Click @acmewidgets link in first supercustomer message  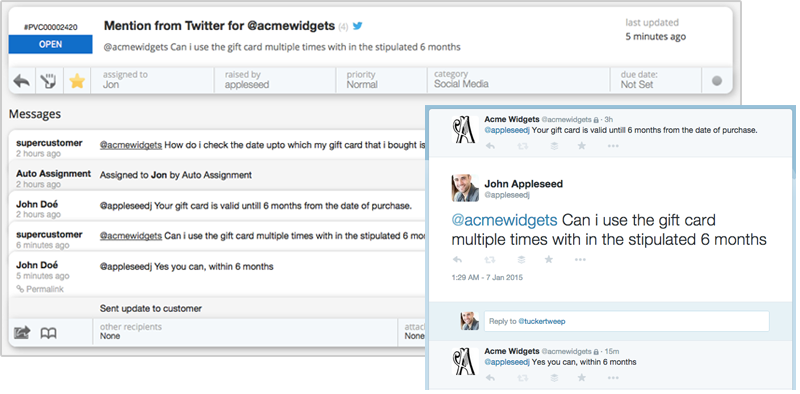131,145
